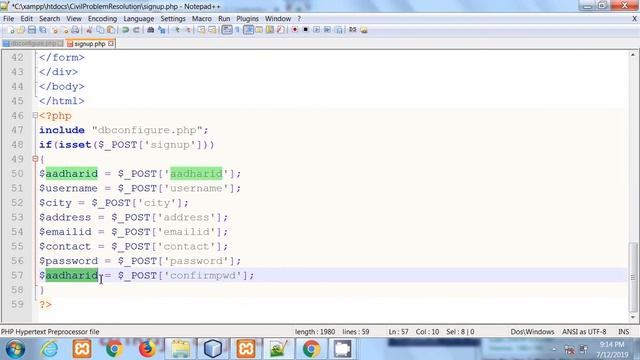
Task: Open the ? help menu
Action: pyautogui.click(x=299, y=19)
